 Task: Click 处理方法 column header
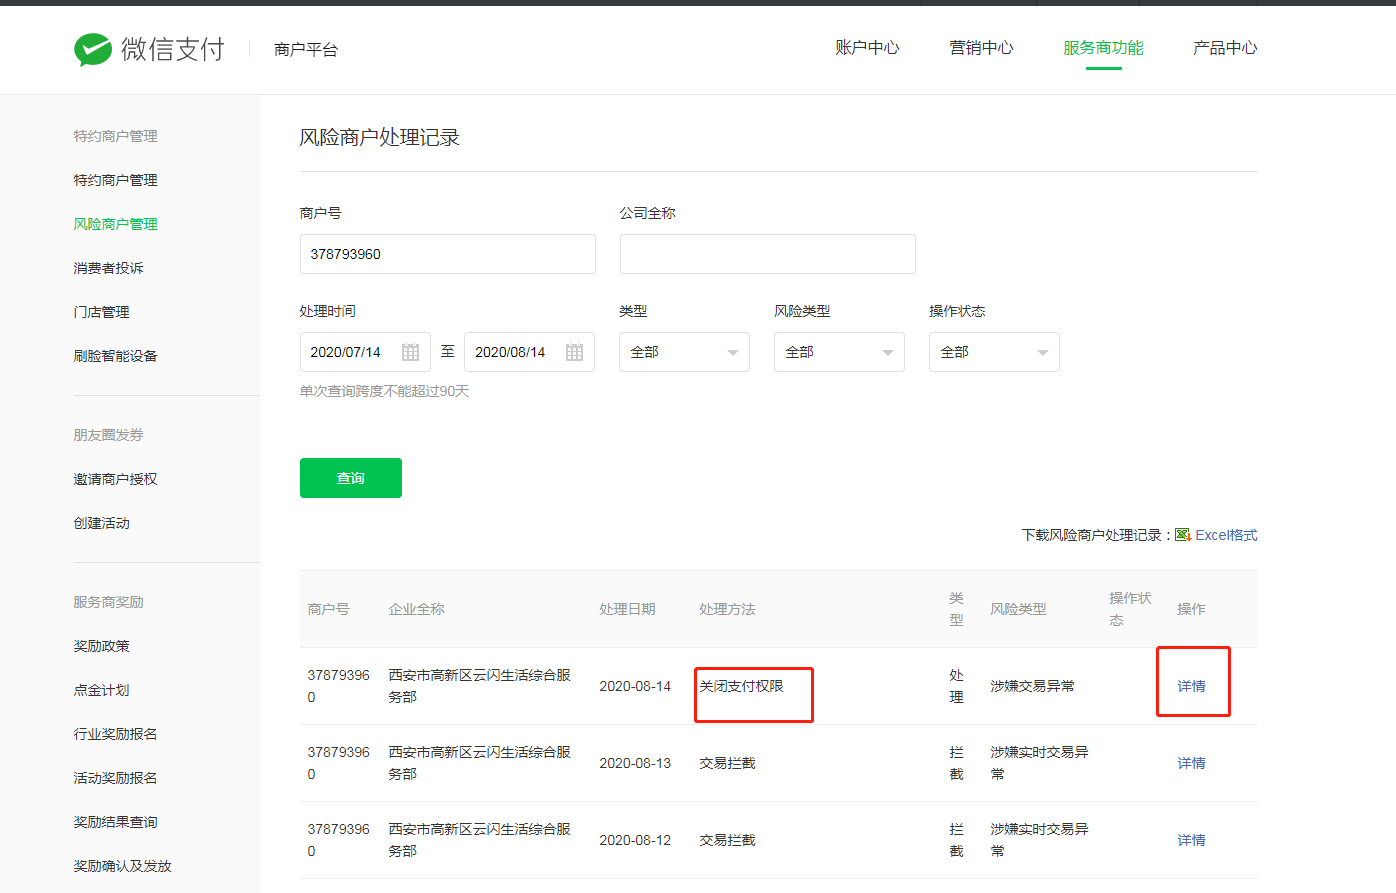click(727, 609)
